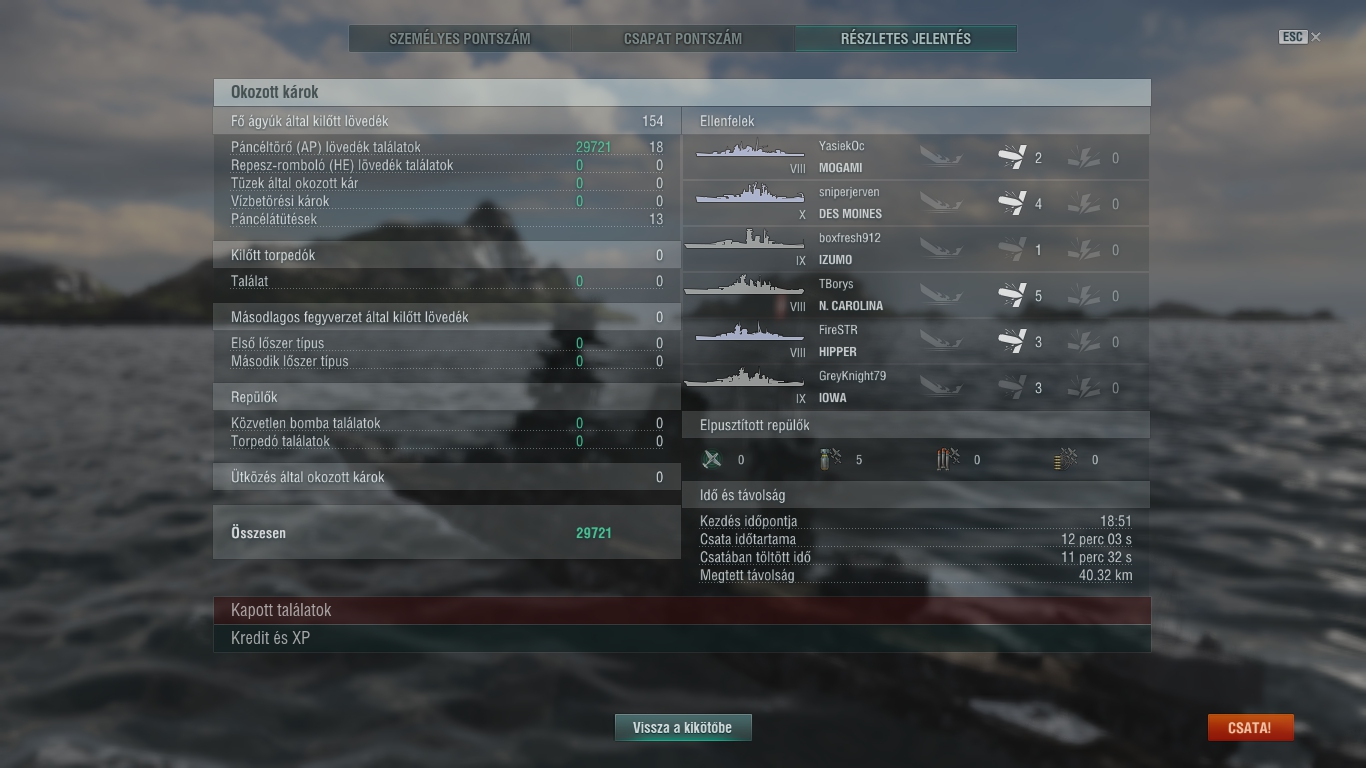
Task: Click Vissza a kikötőbe button
Action: coord(683,728)
